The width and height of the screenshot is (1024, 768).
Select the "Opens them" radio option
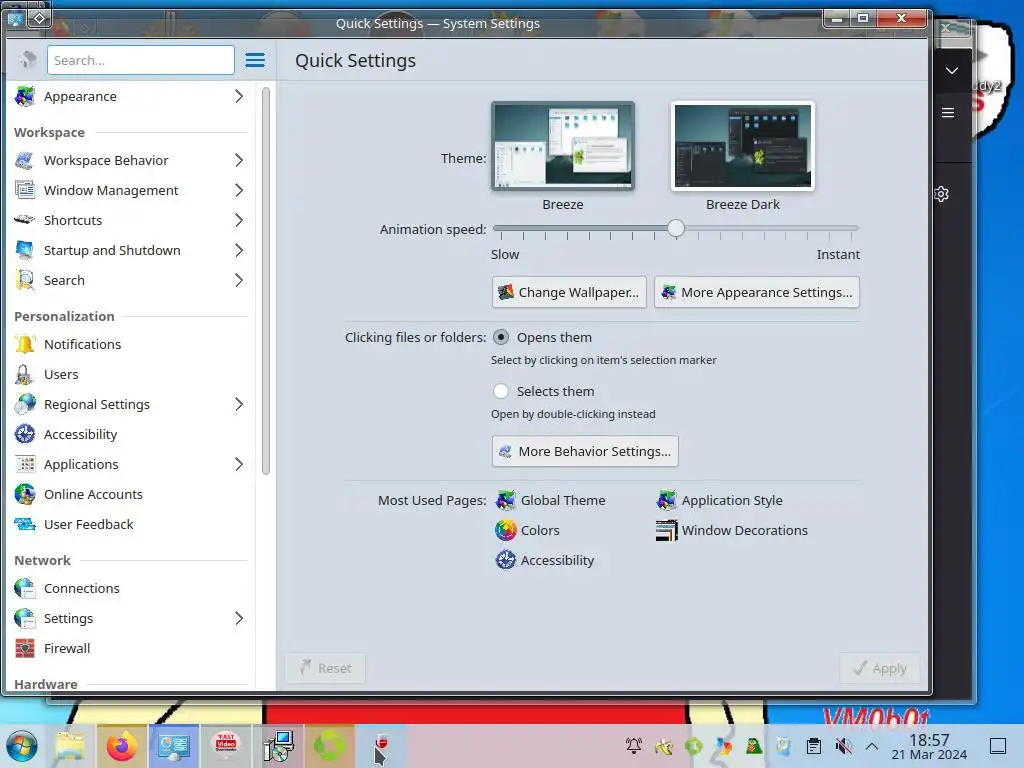[x=501, y=338]
